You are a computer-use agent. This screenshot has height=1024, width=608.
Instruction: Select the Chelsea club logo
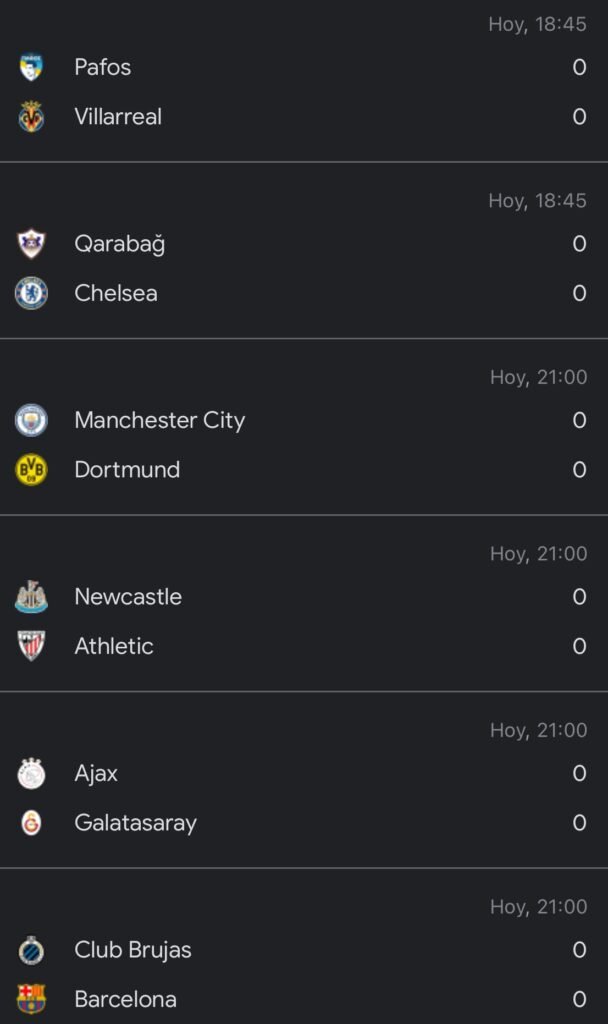[x=31, y=293]
